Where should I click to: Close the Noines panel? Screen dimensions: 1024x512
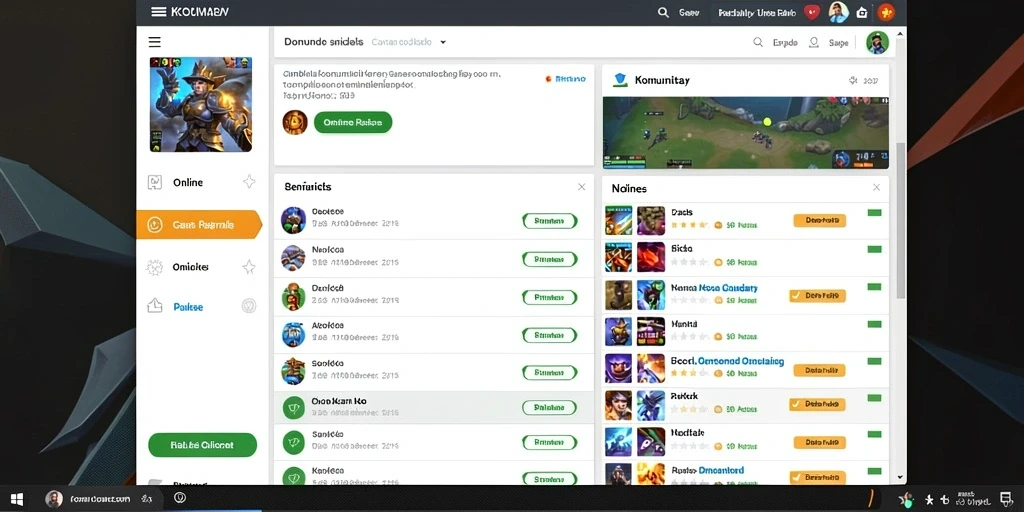876,187
